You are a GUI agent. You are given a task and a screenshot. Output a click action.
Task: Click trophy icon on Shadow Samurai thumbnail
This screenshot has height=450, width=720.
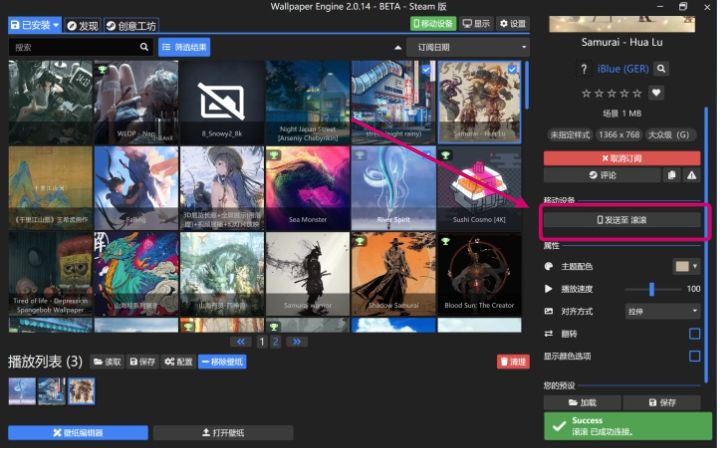(x=360, y=241)
